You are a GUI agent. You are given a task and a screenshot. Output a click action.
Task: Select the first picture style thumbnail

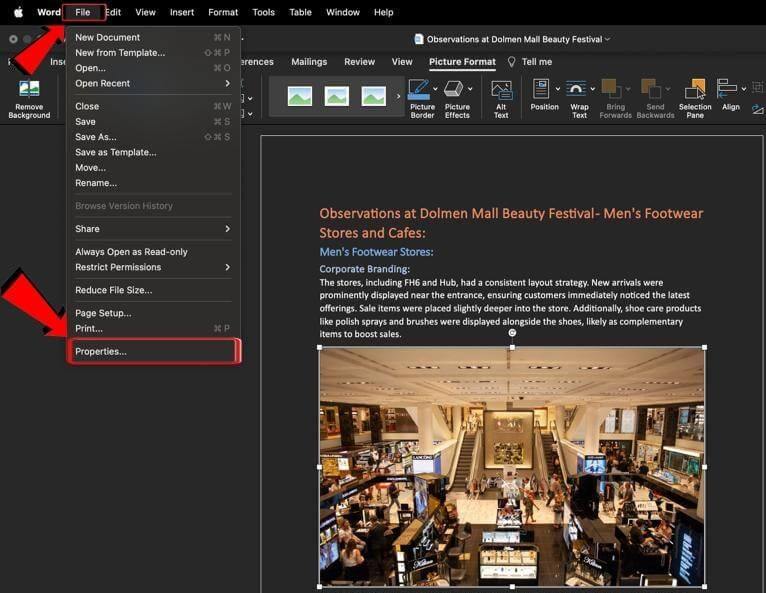[x=299, y=96]
